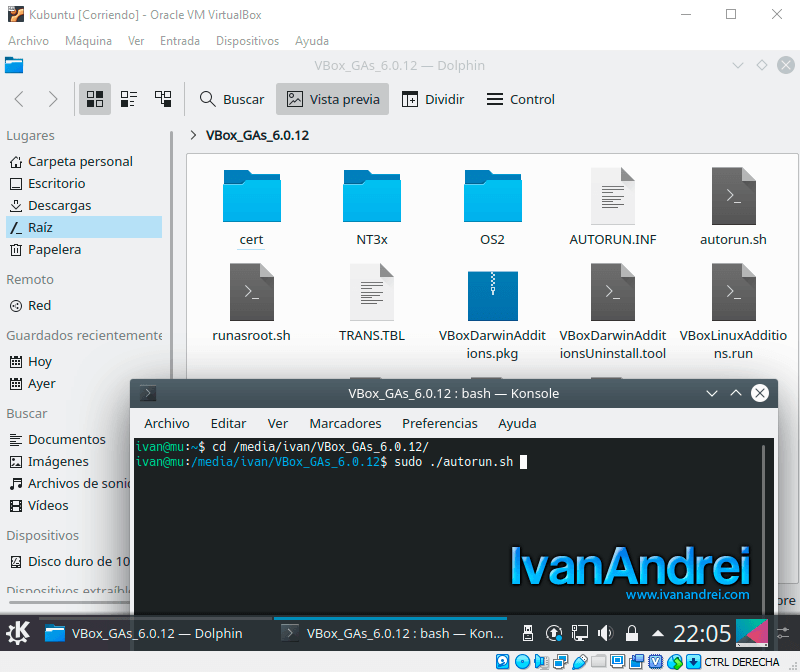Screen dimensions: 800x672
Task: Show files saved Ayer
Action: 84,384
